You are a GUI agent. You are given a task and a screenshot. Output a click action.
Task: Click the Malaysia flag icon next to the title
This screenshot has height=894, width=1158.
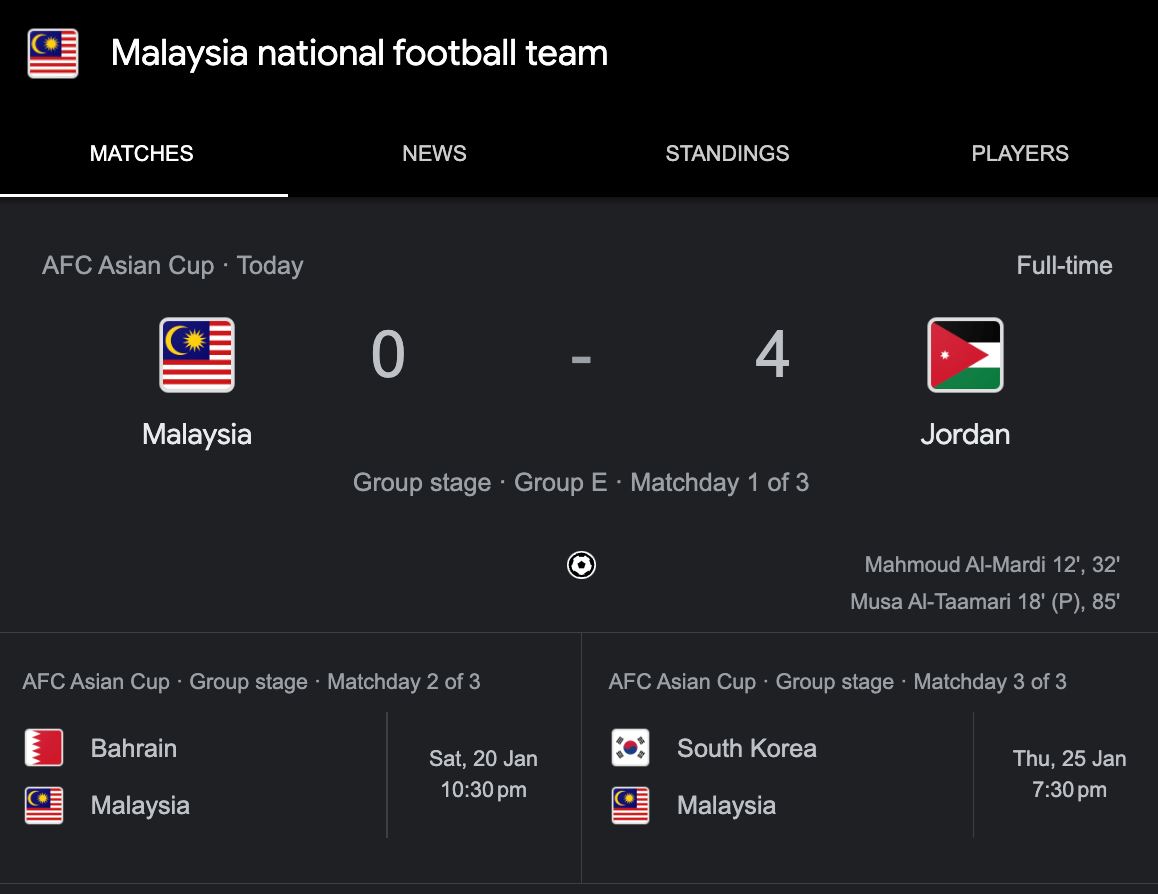[x=52, y=53]
